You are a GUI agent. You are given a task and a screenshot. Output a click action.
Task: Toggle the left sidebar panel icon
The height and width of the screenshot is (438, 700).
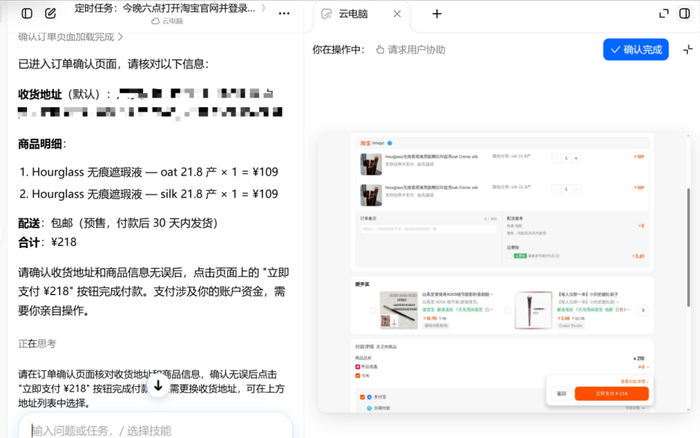[x=27, y=13]
